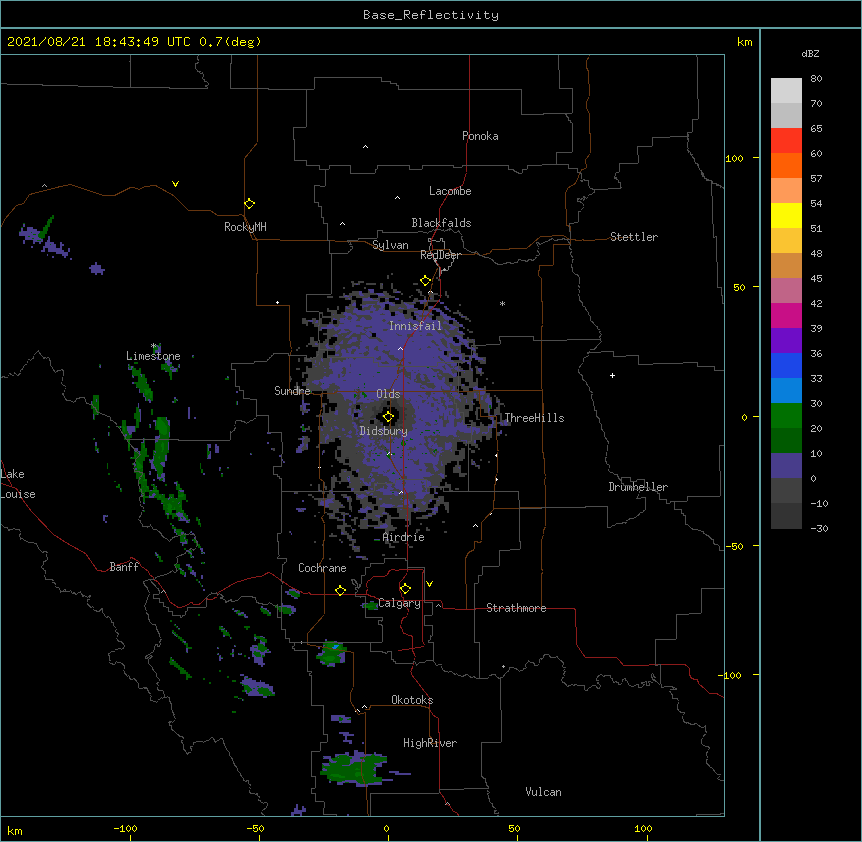Viewport: 862px width, 842px height.
Task: Click the ThreeHills label
Action: (534, 418)
